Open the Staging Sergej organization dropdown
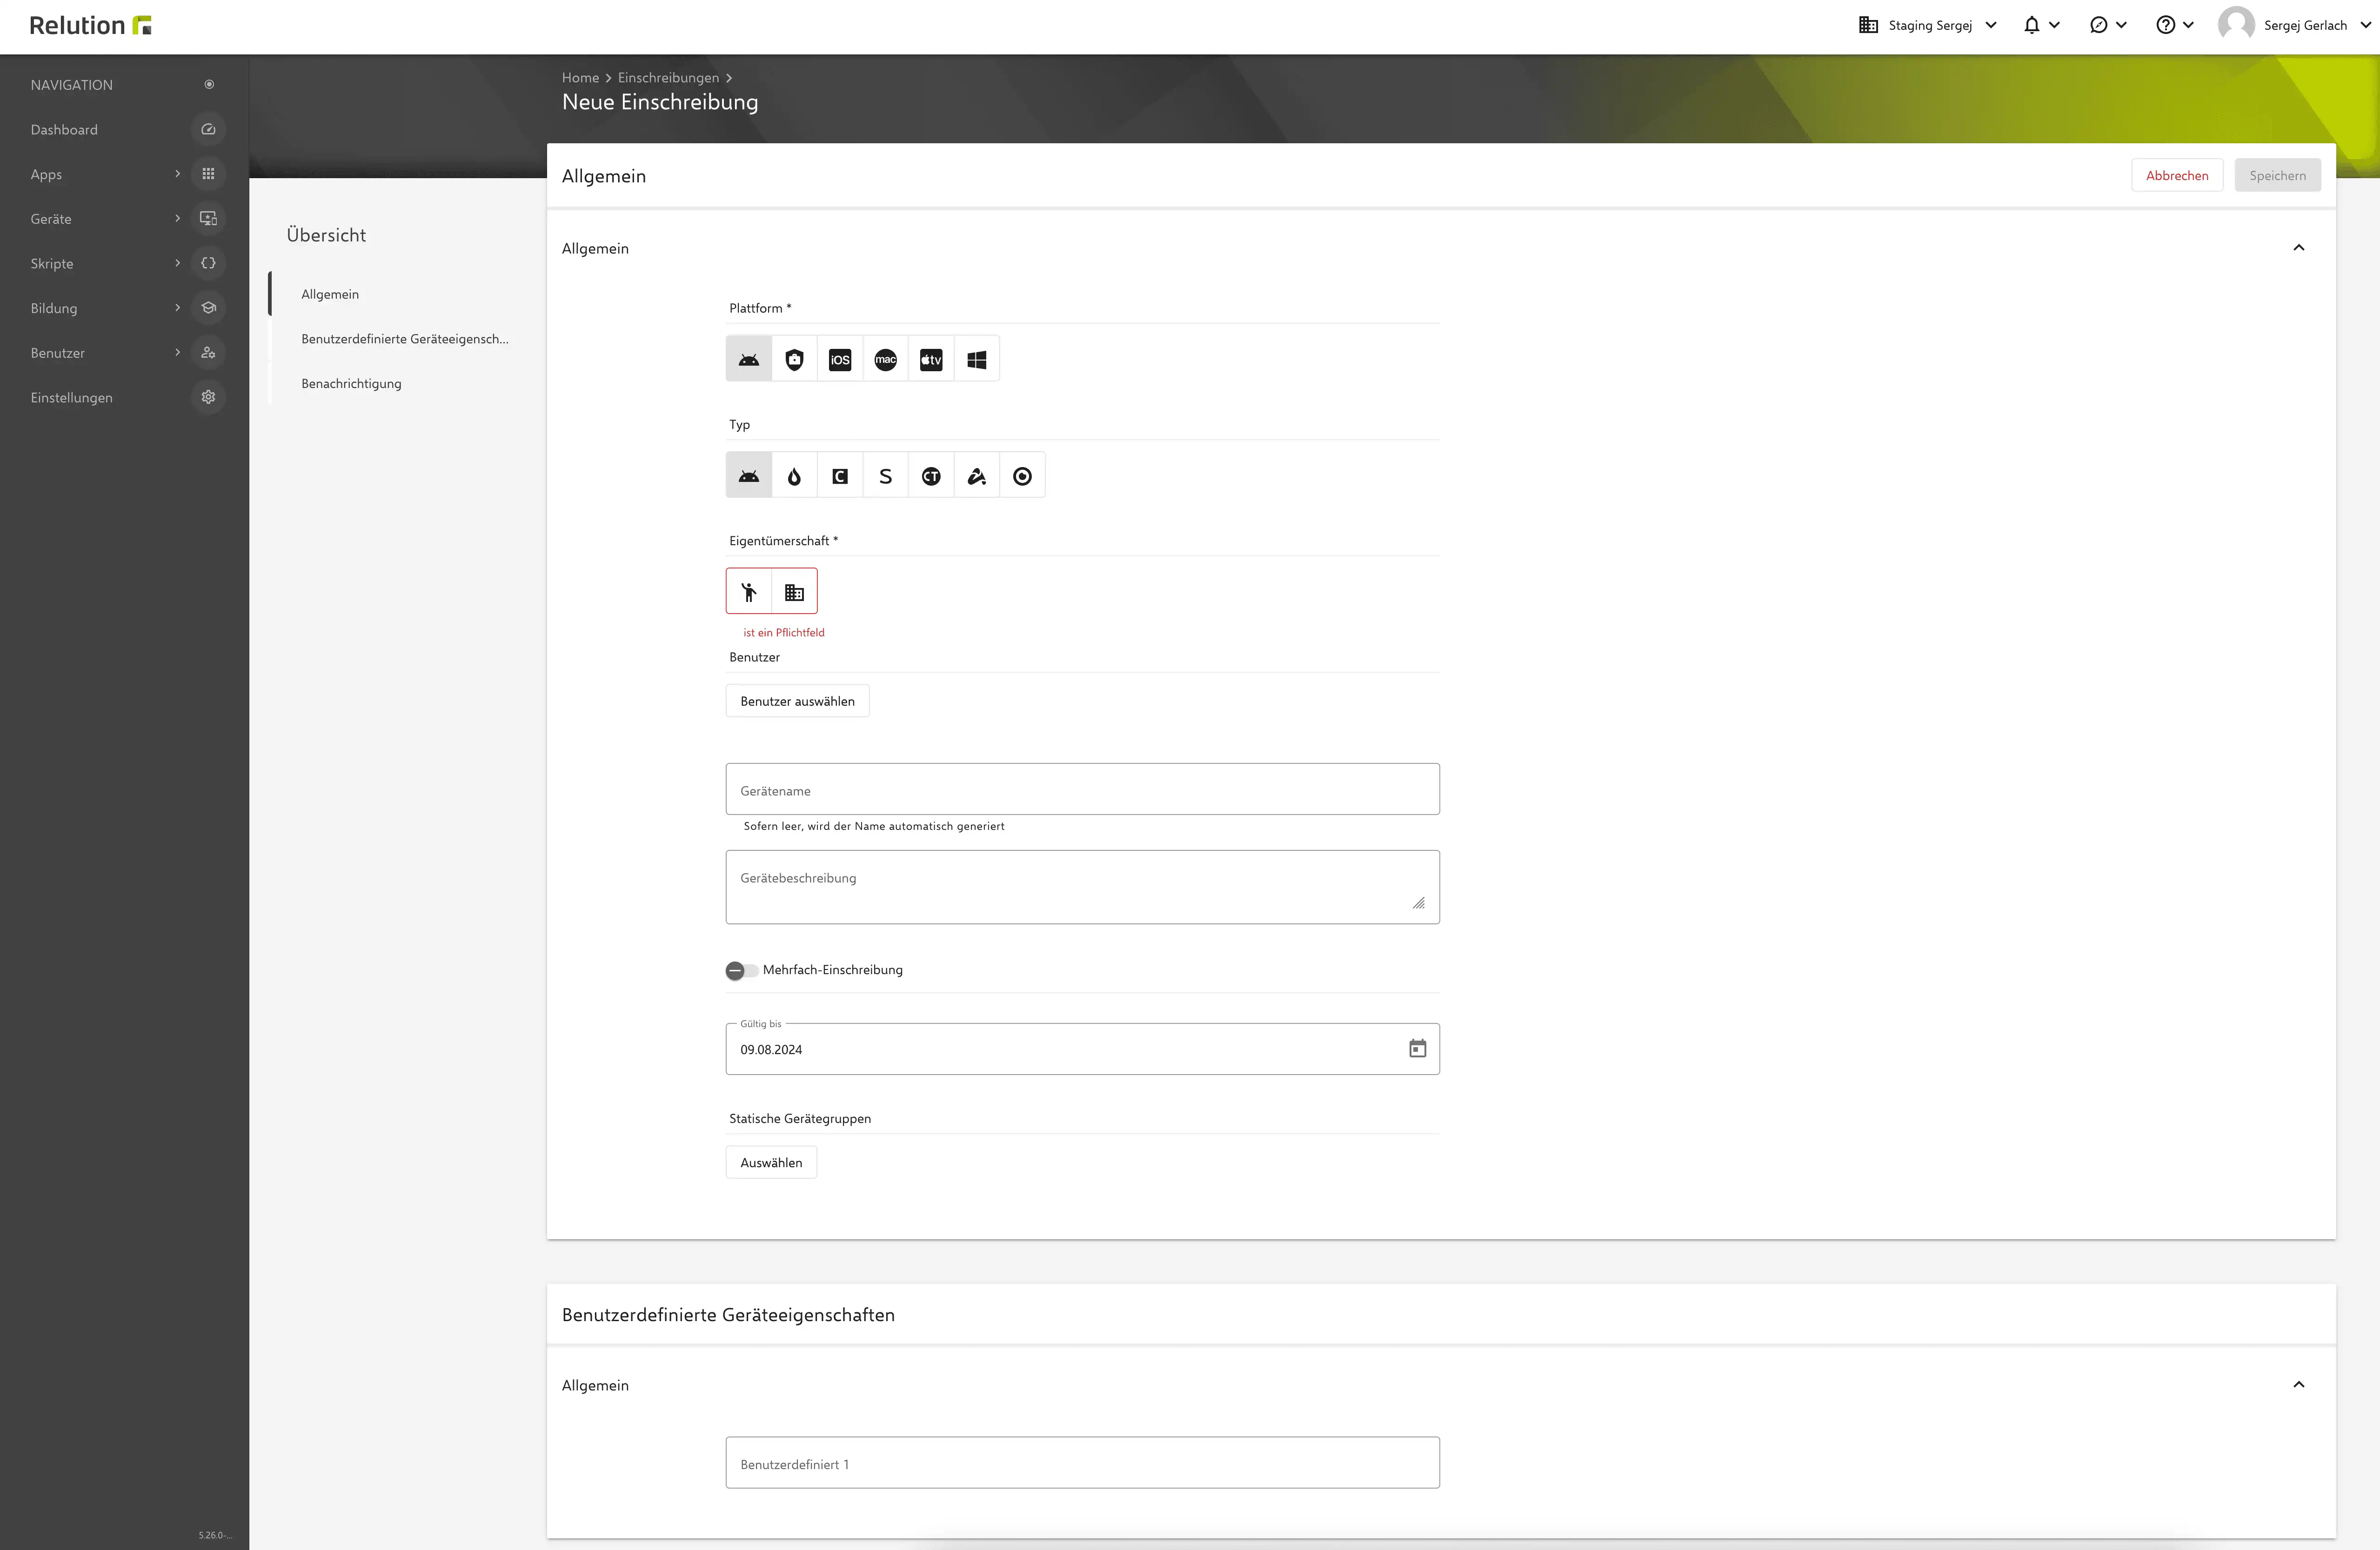Viewport: 2380px width, 1550px height. tap(1927, 26)
